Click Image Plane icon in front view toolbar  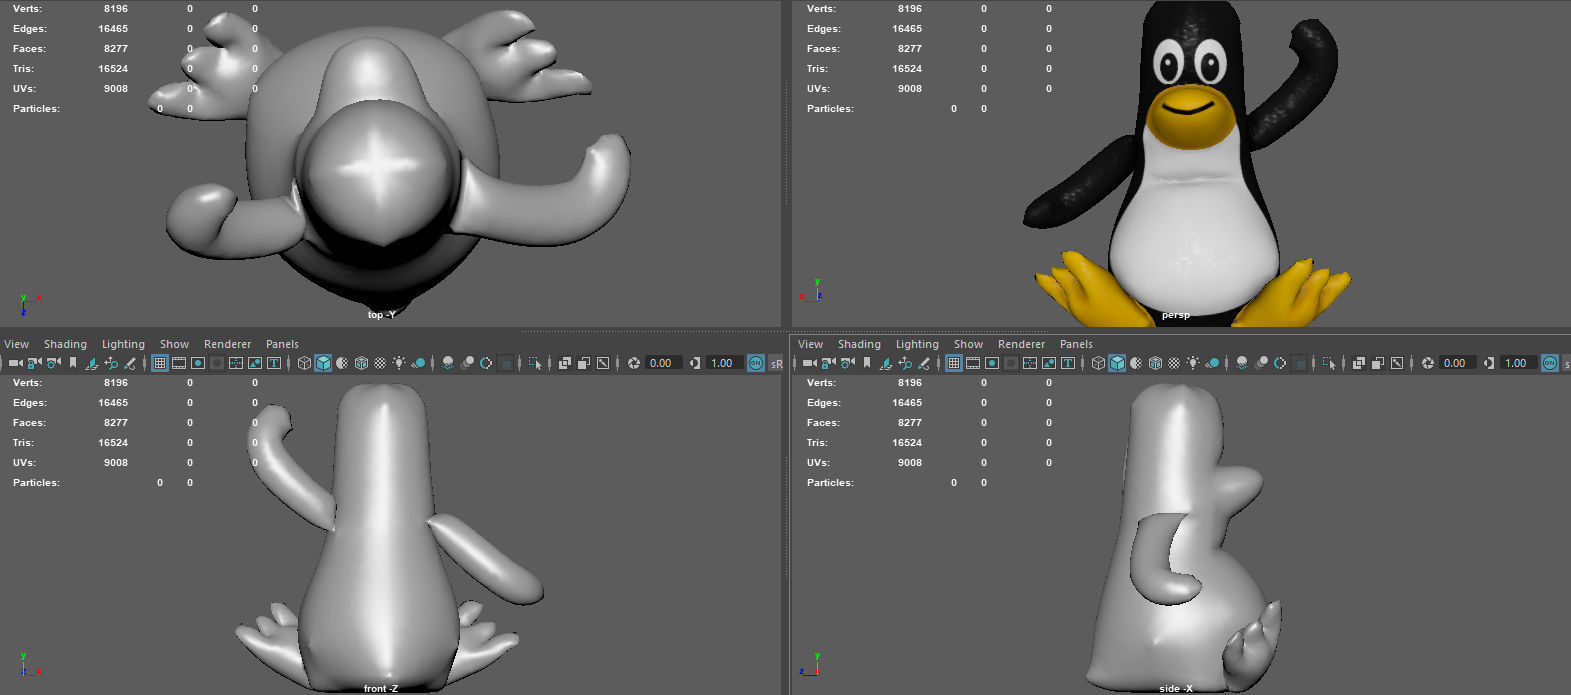pyautogui.click(x=92, y=363)
